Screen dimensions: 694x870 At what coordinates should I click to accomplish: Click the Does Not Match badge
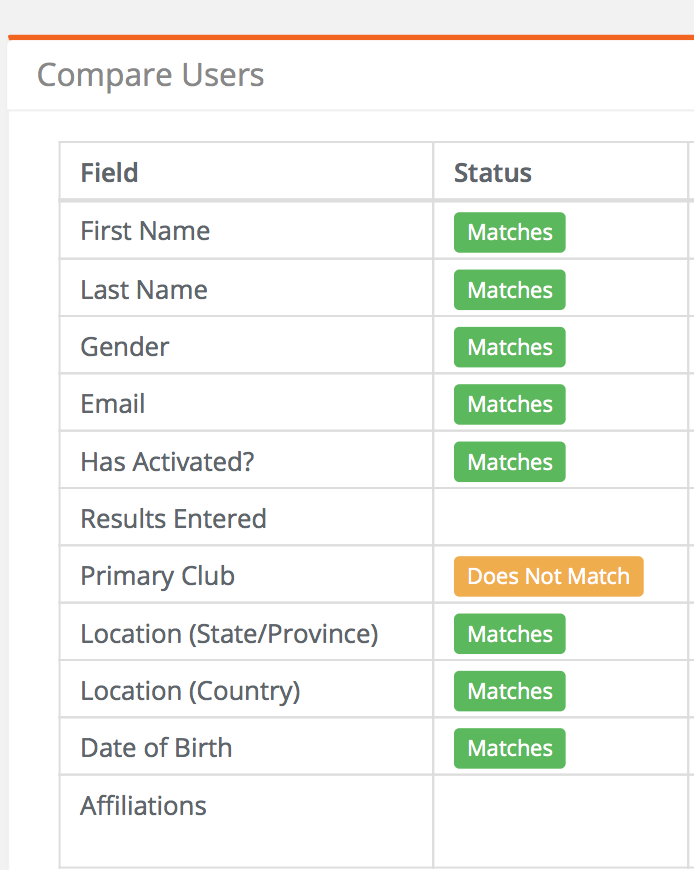[x=548, y=576]
